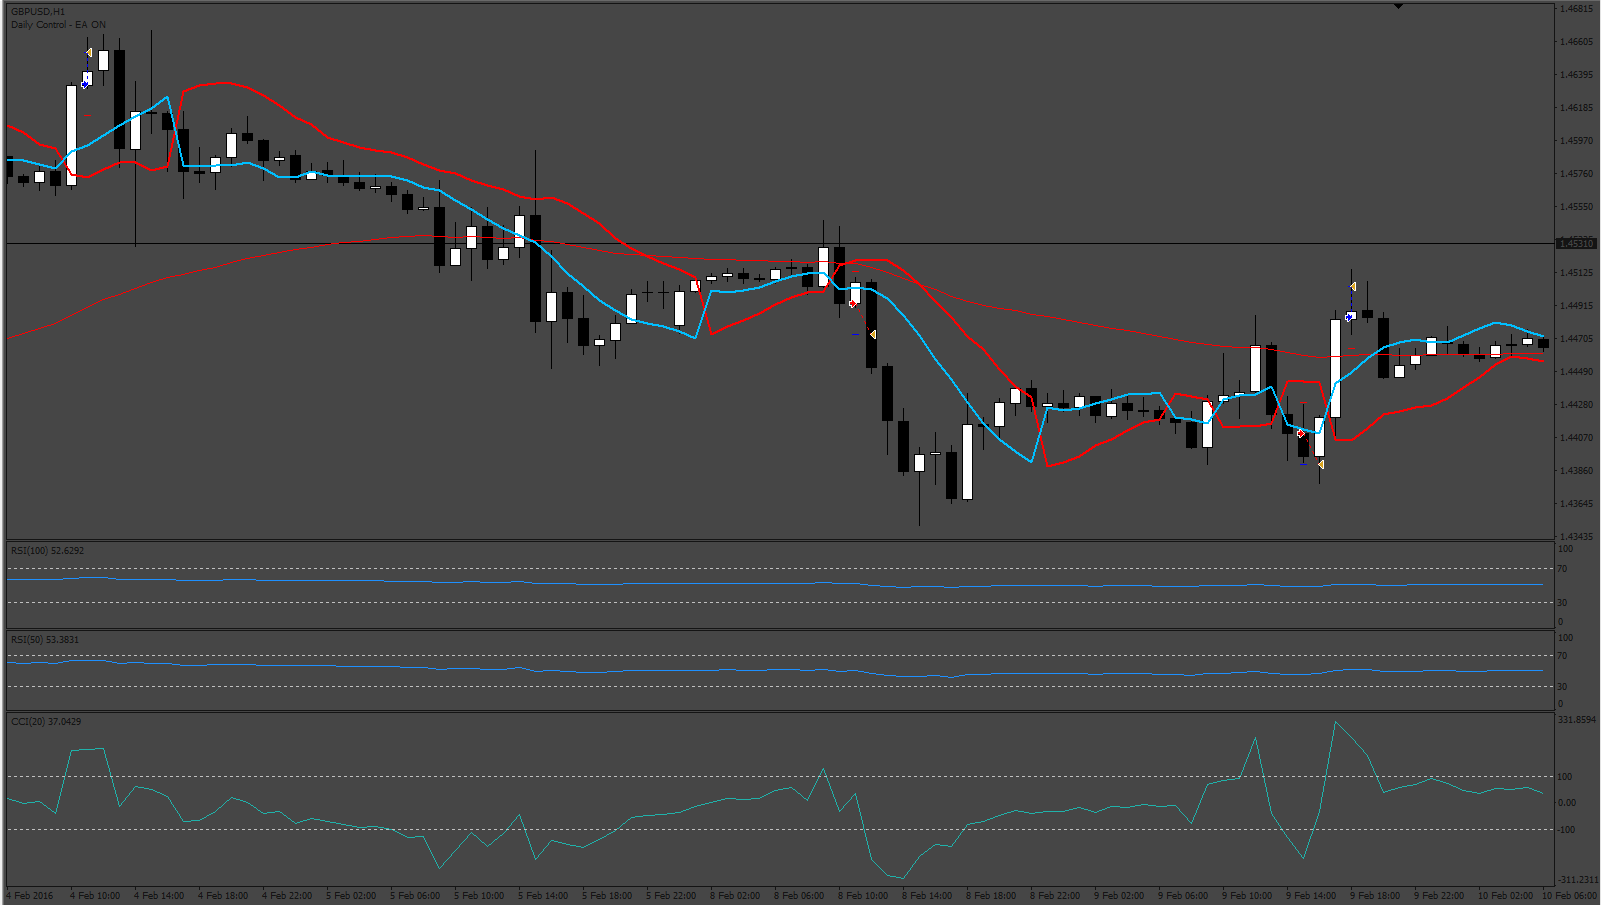Click the 1.45125 price scale label

click(x=1577, y=273)
